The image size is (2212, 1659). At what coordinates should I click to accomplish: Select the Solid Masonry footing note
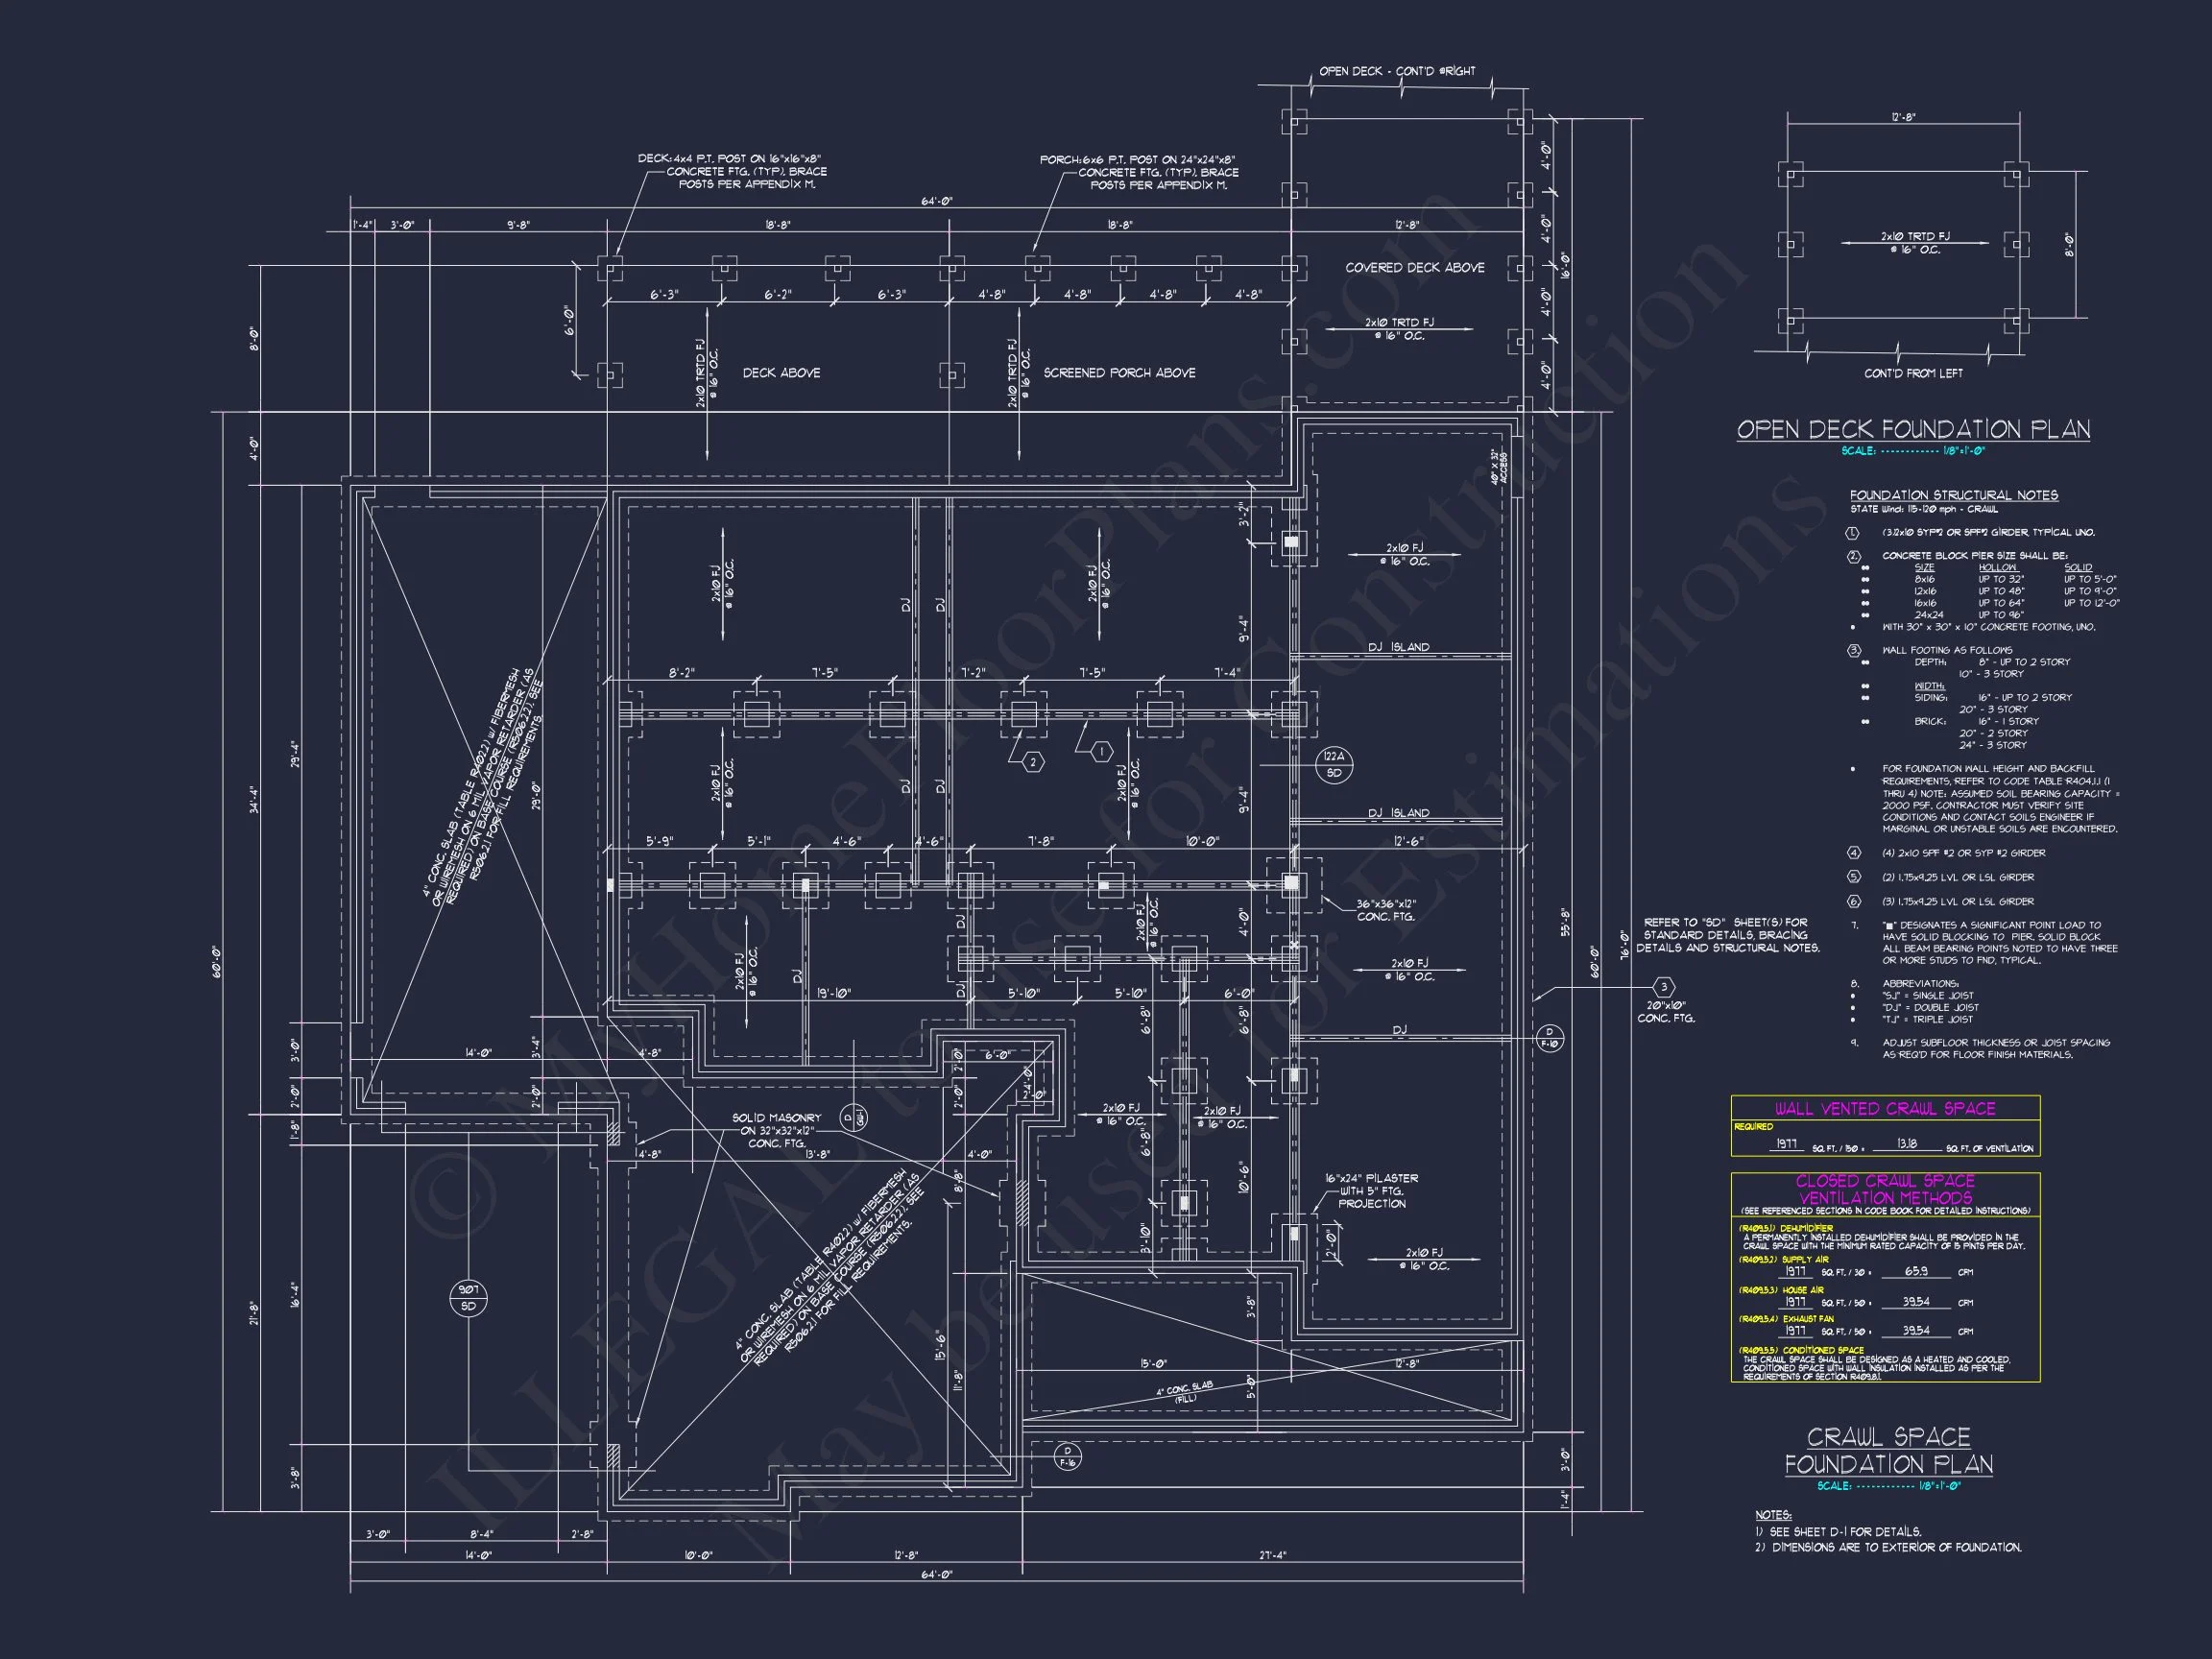point(776,1130)
